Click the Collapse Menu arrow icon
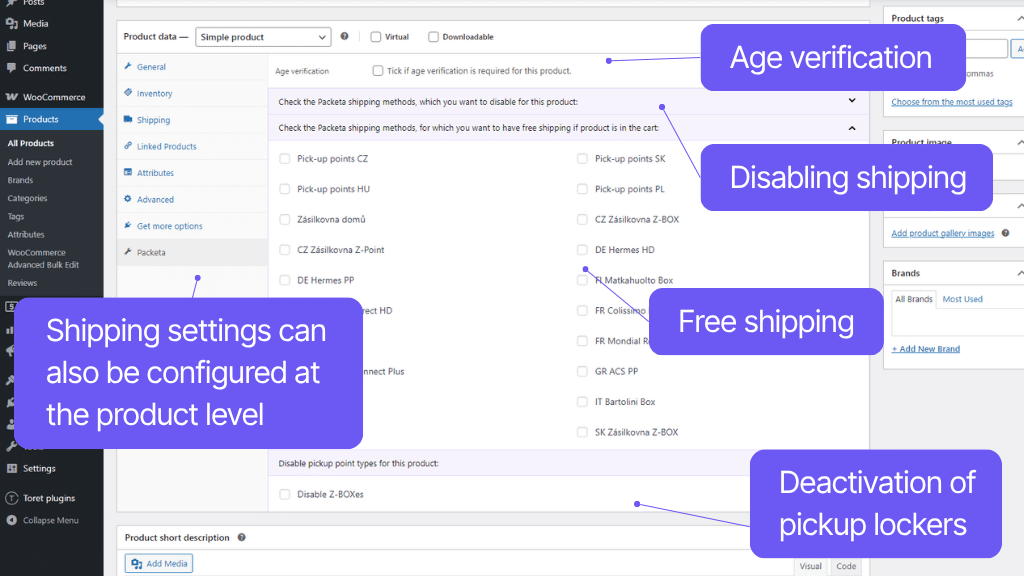The height and width of the screenshot is (576, 1024). click(x=12, y=520)
